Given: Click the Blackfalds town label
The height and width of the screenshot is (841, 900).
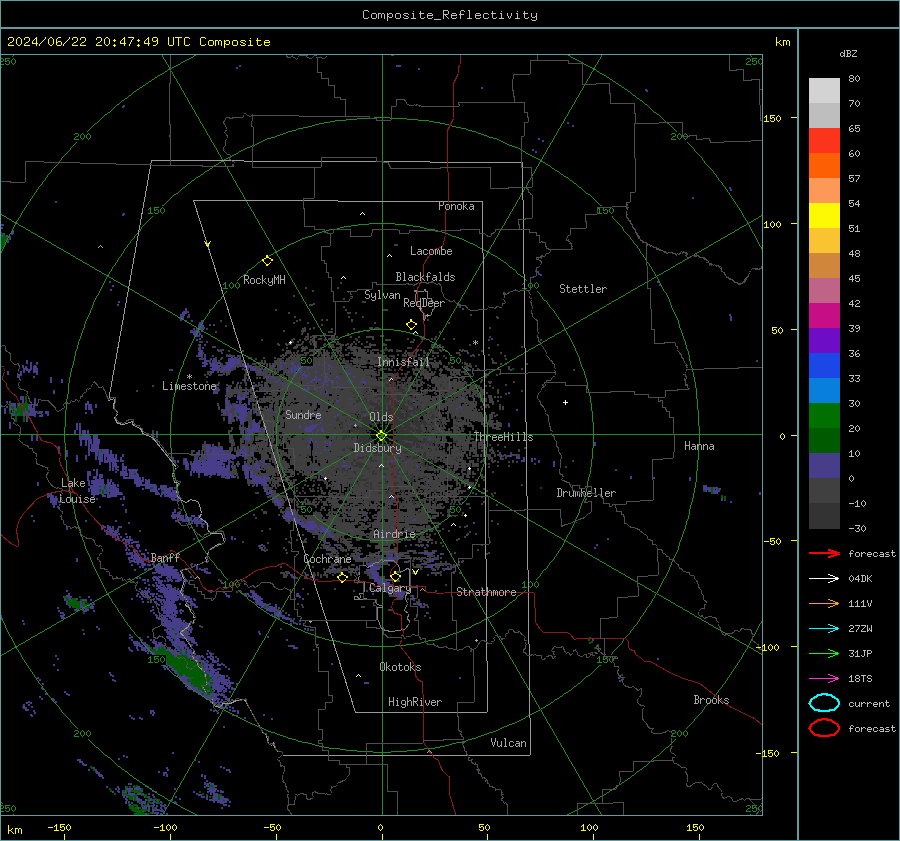Looking at the screenshot, I should [425, 277].
